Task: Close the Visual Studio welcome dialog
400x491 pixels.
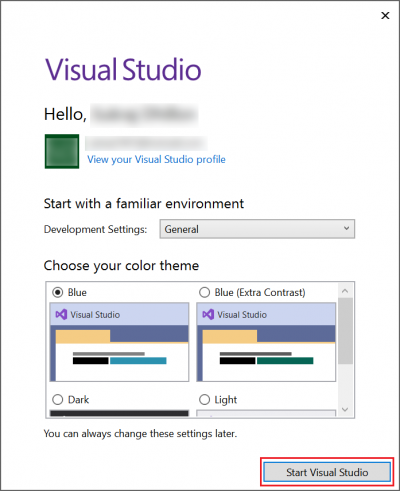Action: tap(385, 15)
